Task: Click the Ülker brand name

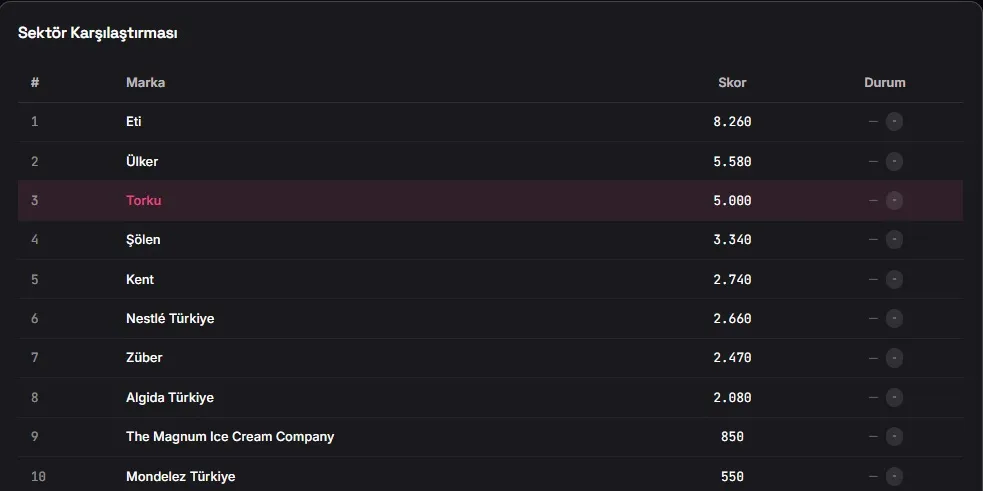Action: (142, 161)
